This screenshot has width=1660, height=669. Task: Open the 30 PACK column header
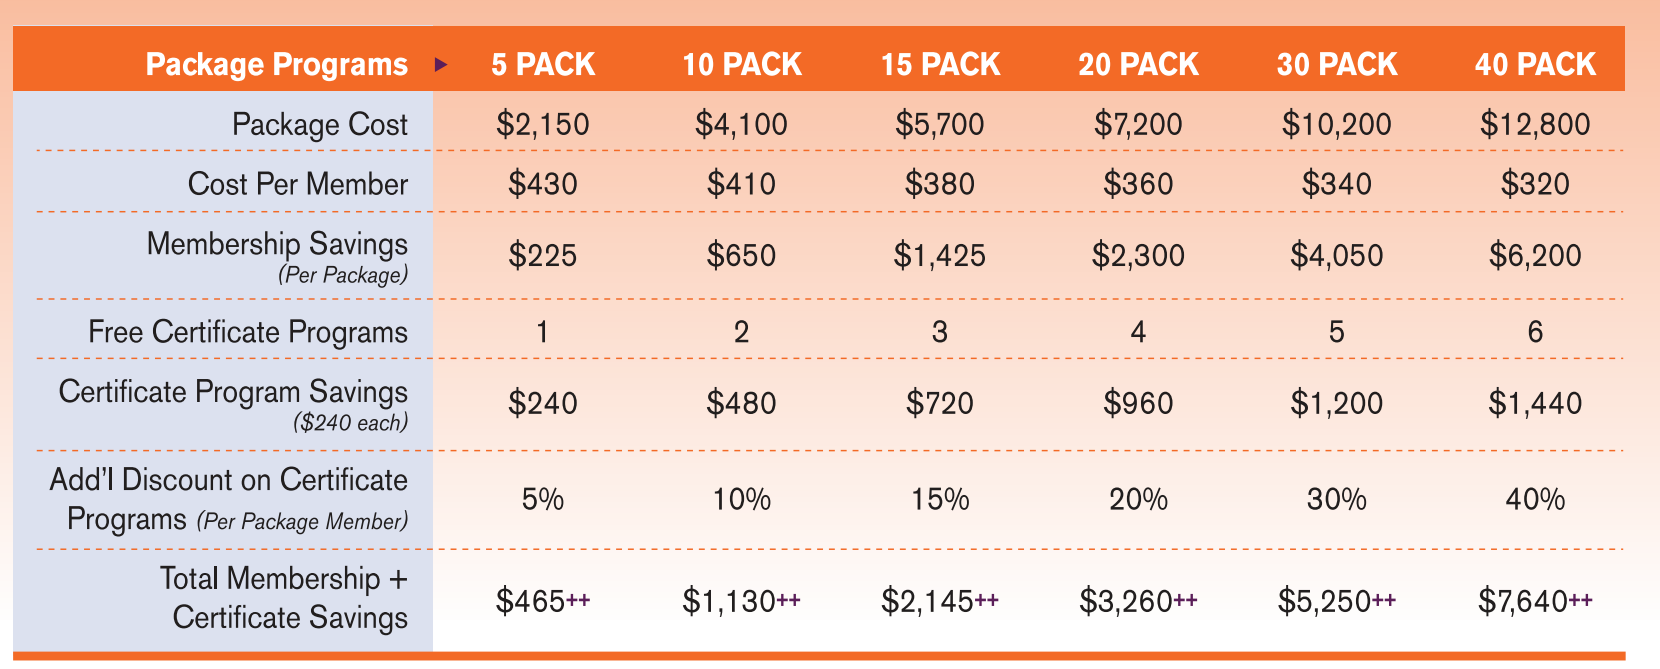click(1337, 65)
